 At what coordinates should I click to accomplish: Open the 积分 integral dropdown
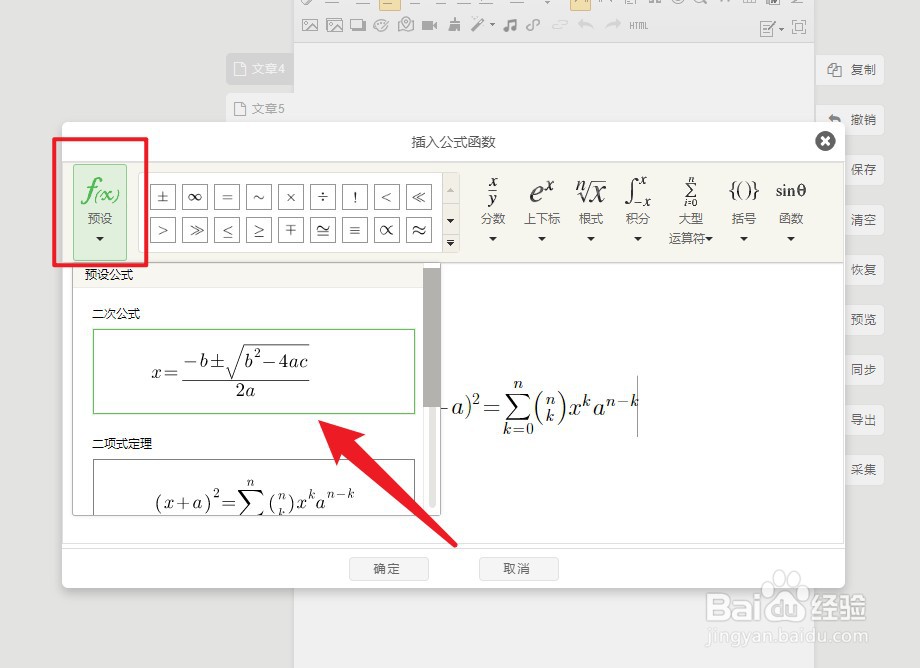click(638, 209)
